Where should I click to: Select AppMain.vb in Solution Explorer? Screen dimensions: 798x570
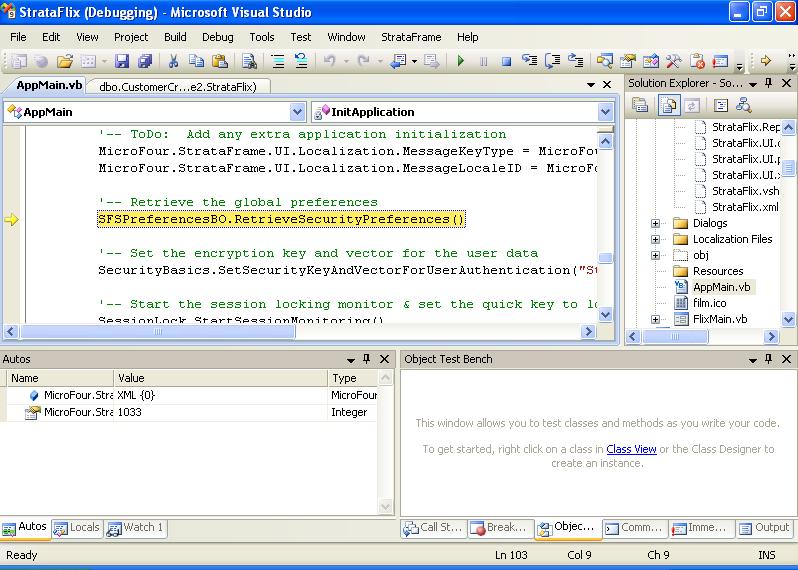721,287
